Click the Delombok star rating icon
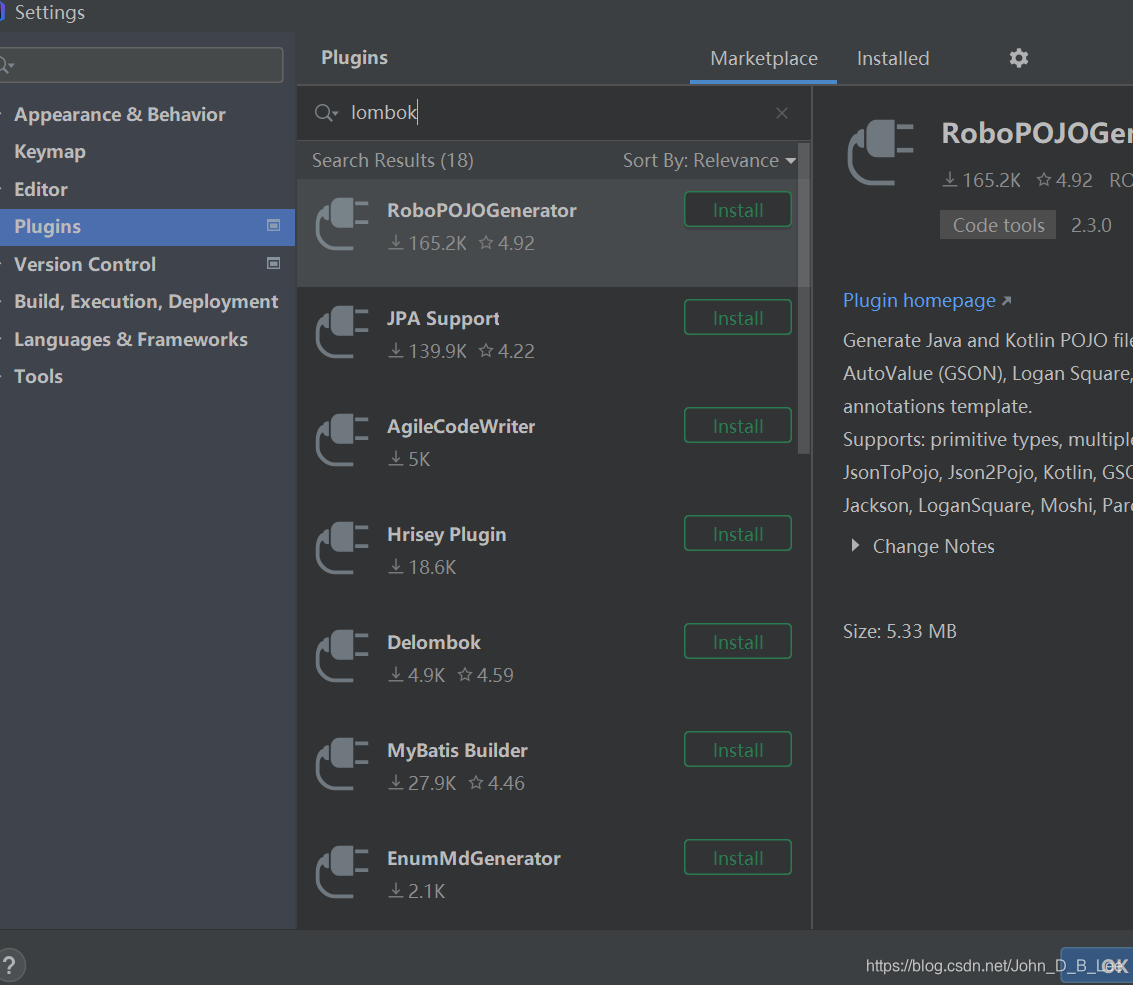Viewport: 1133px width, 985px height. [465, 674]
